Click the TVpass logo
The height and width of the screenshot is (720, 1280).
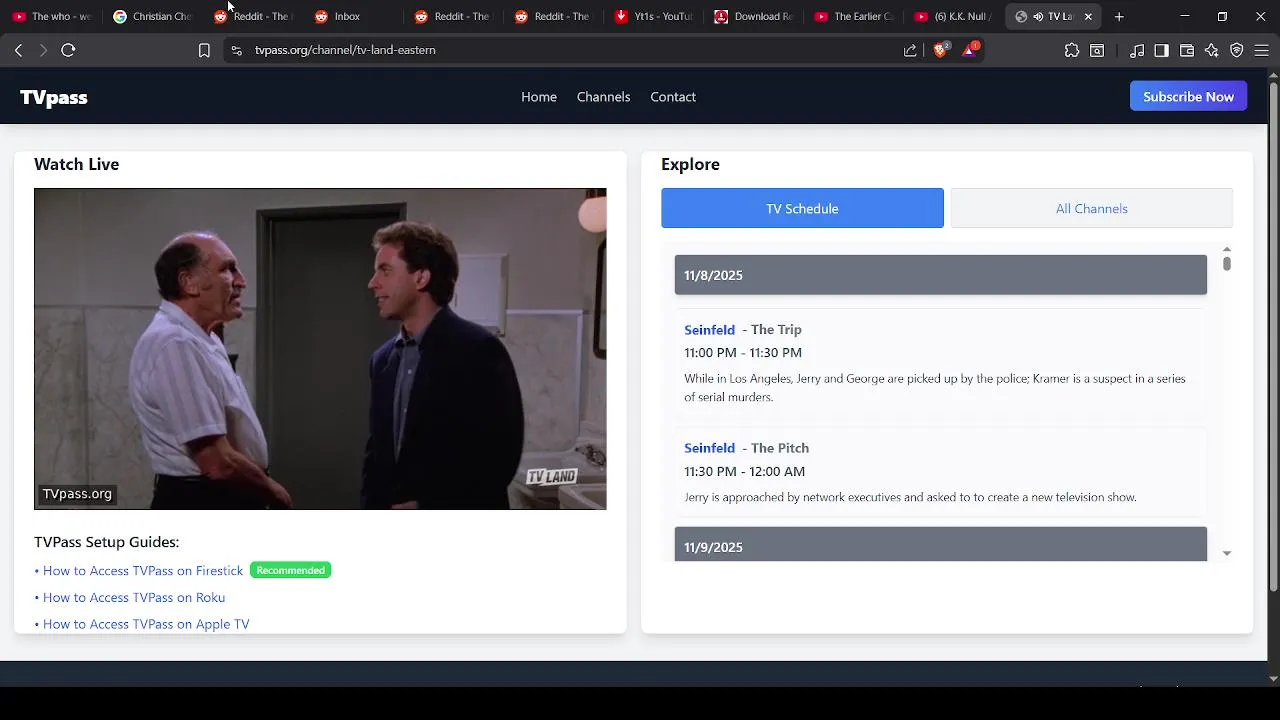click(54, 97)
